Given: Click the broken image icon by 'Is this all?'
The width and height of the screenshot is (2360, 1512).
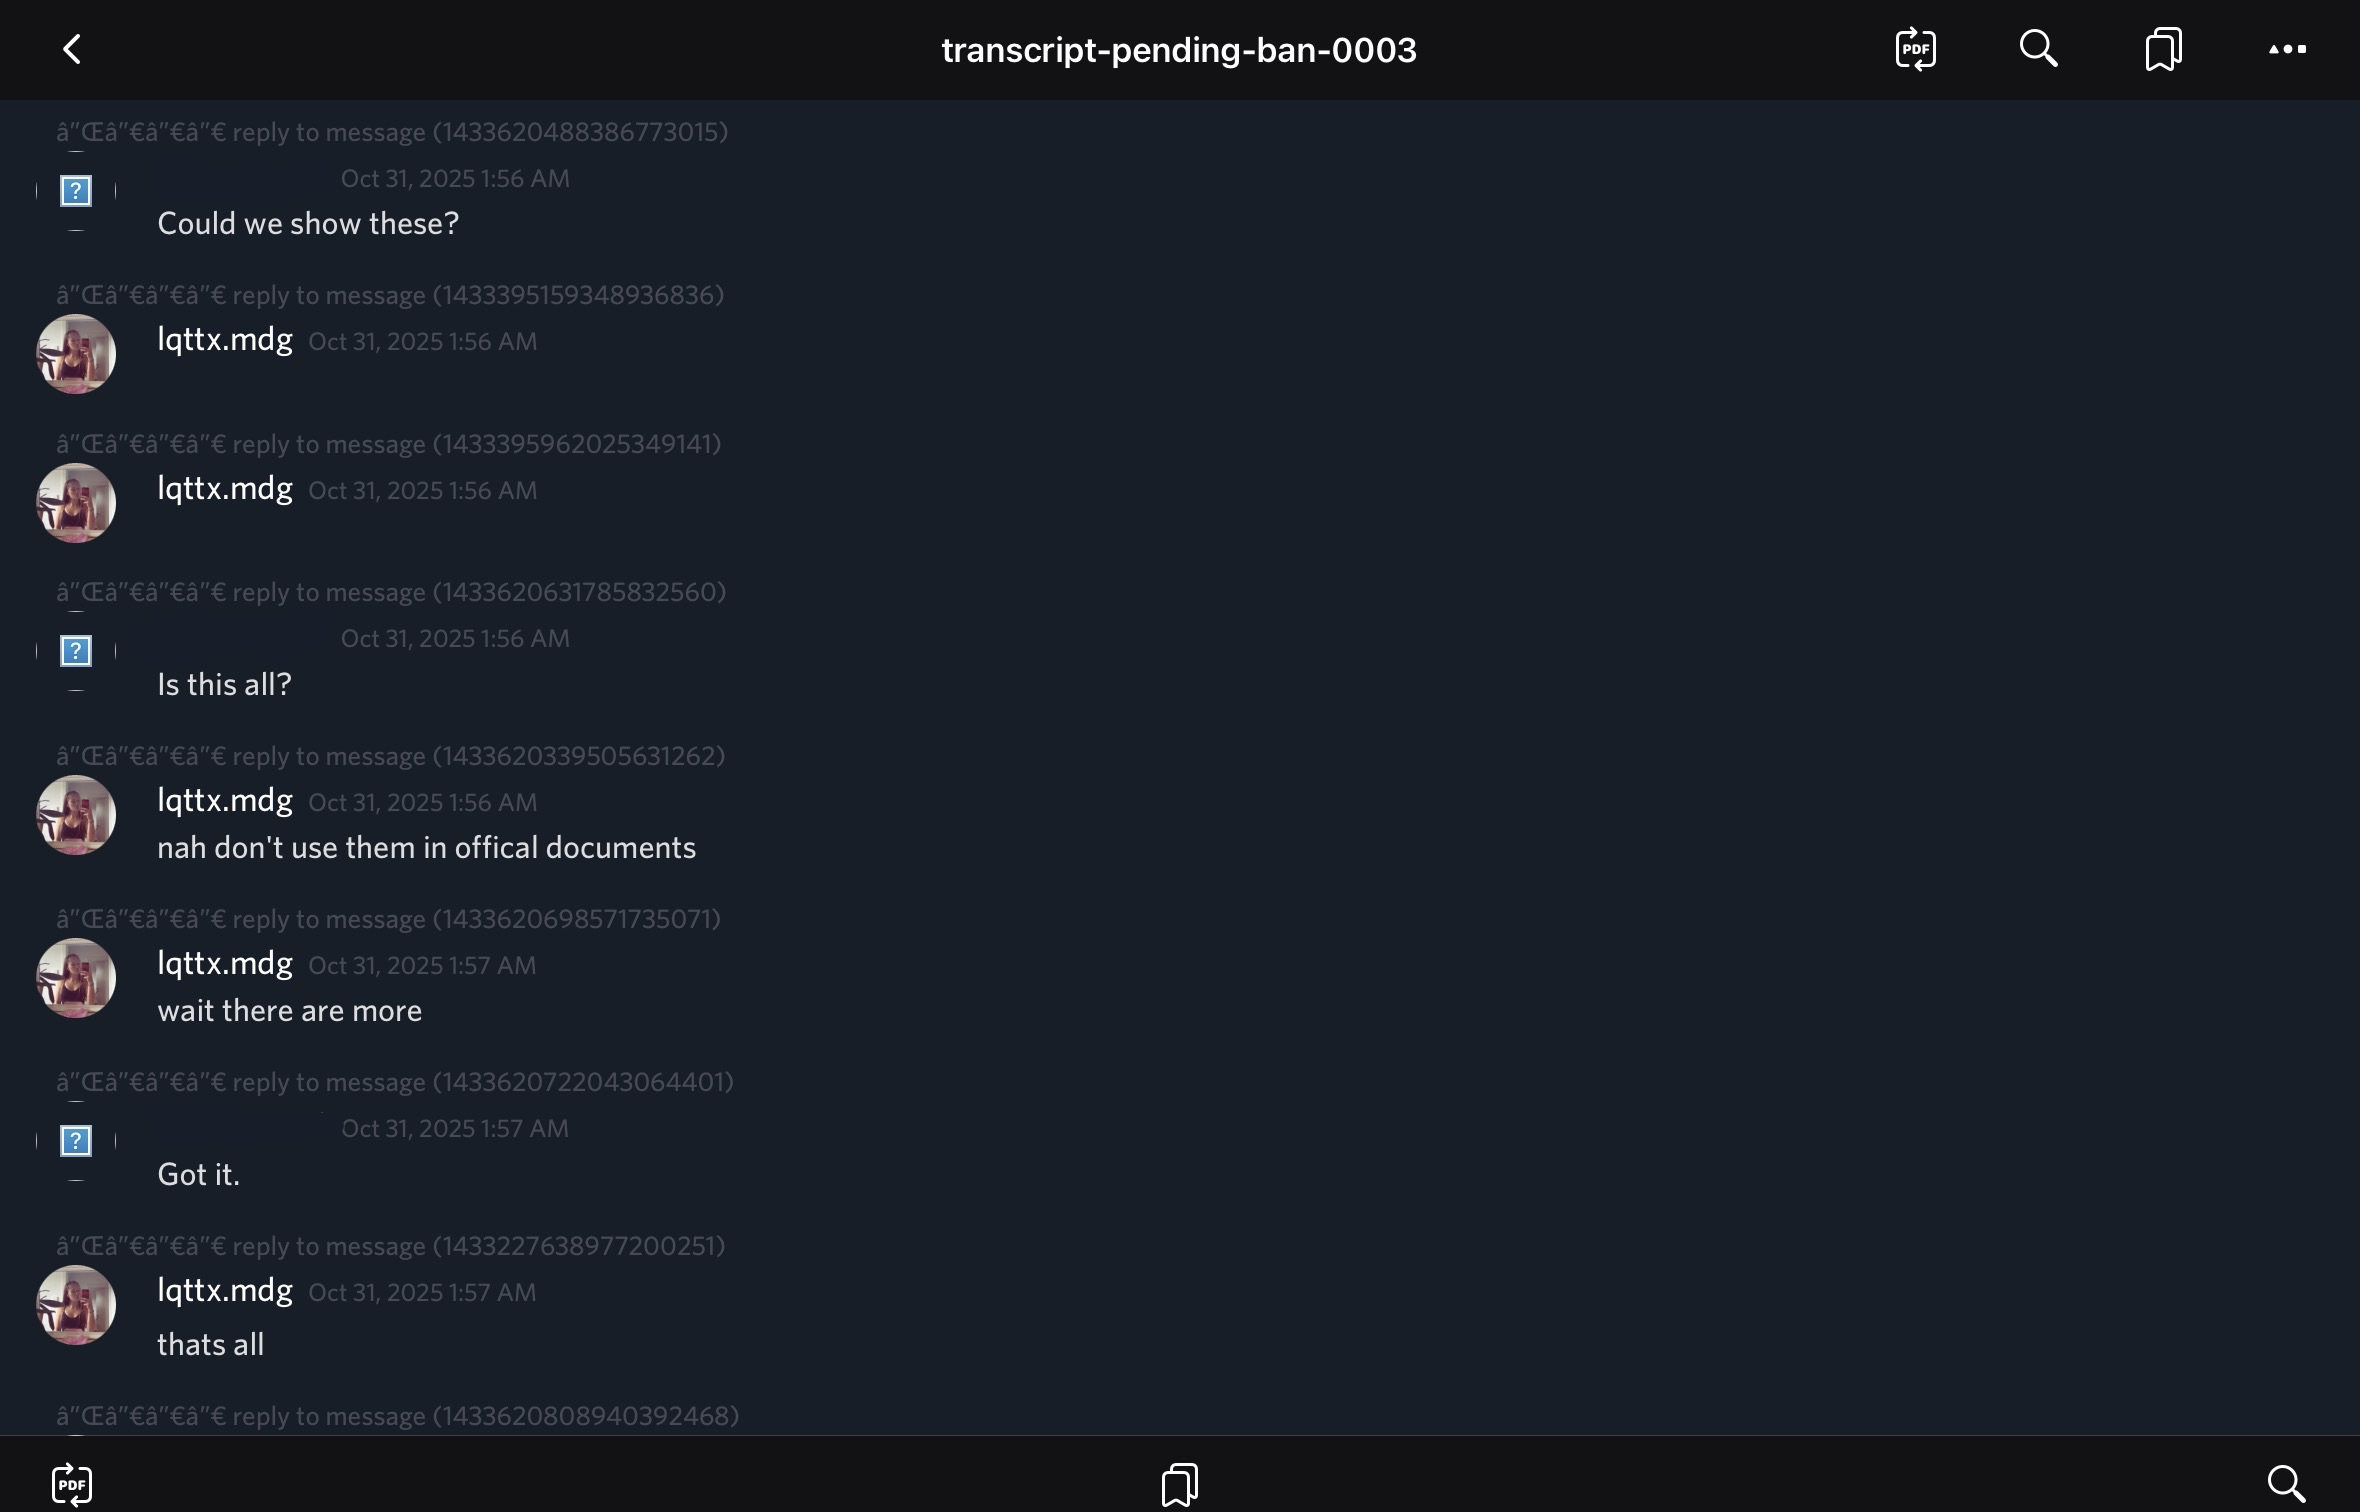Looking at the screenshot, I should (x=76, y=651).
